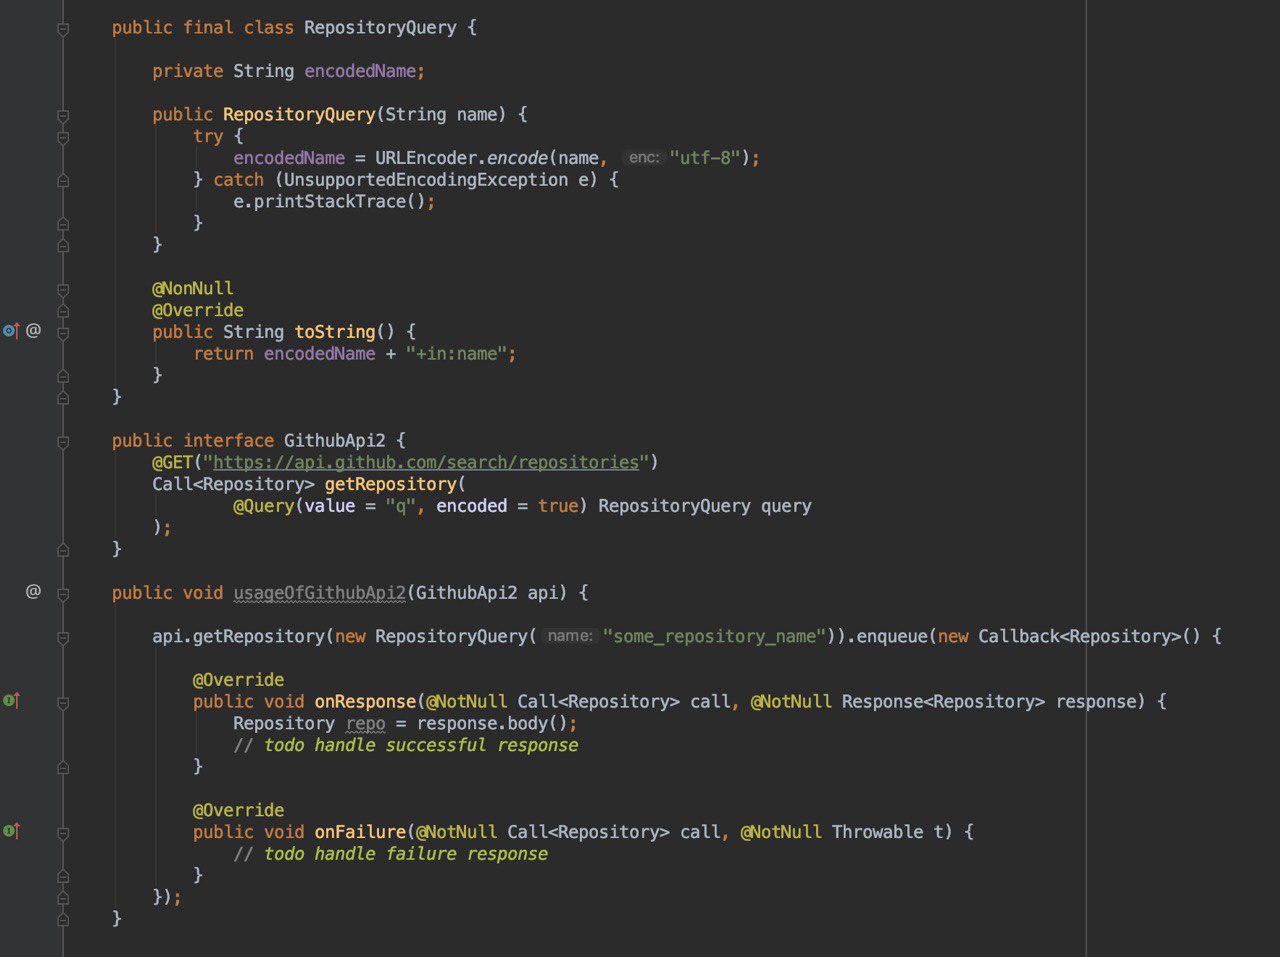Open the implemented-method gutter icon beside onFailure

(x=11, y=830)
